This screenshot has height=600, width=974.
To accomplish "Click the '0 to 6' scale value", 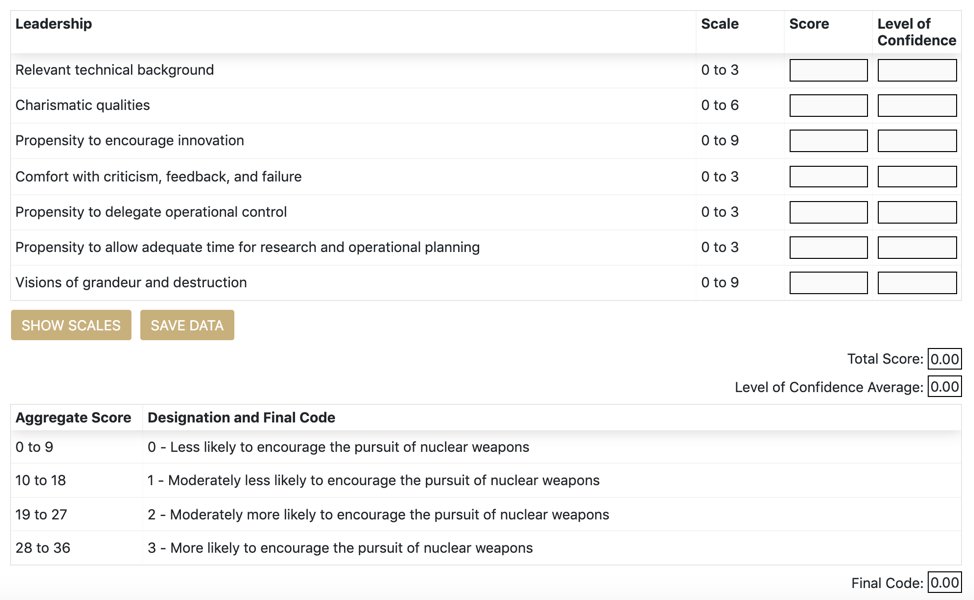I will coord(720,106).
